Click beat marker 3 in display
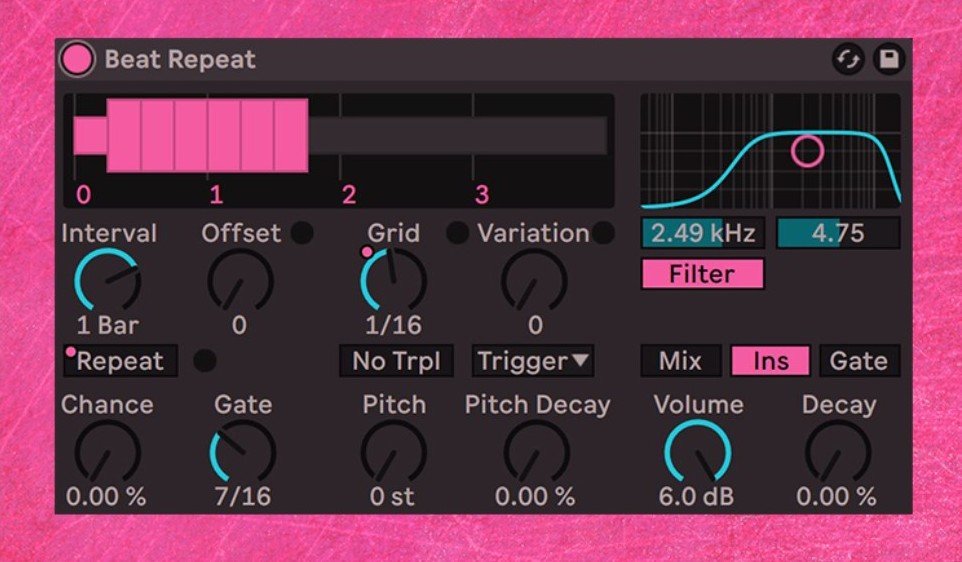 (482, 195)
